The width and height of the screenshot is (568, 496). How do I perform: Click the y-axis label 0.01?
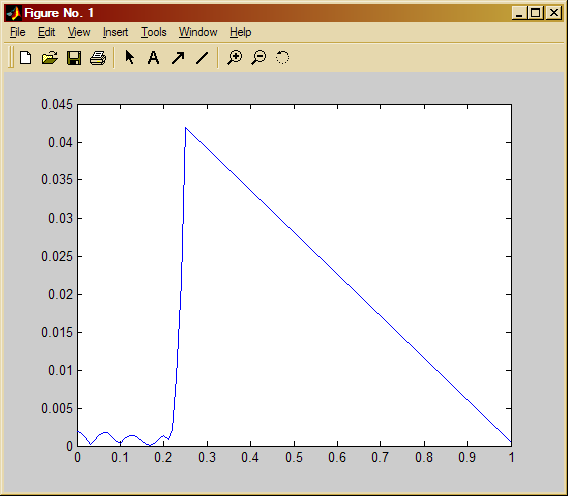point(60,371)
